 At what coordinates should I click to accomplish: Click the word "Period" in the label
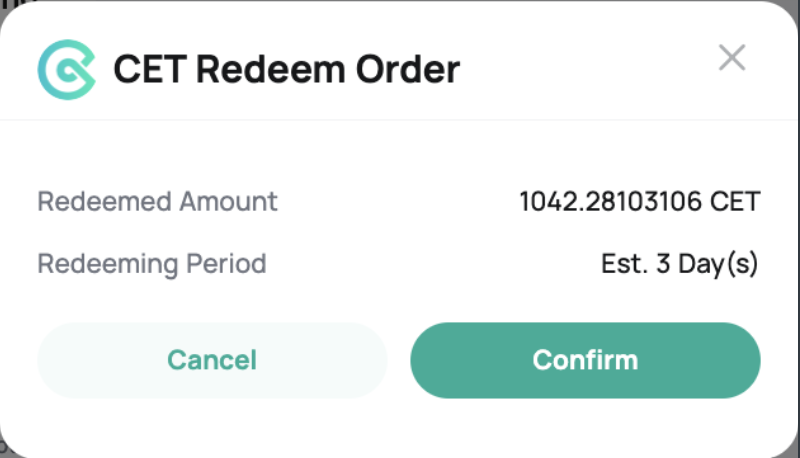(x=226, y=264)
